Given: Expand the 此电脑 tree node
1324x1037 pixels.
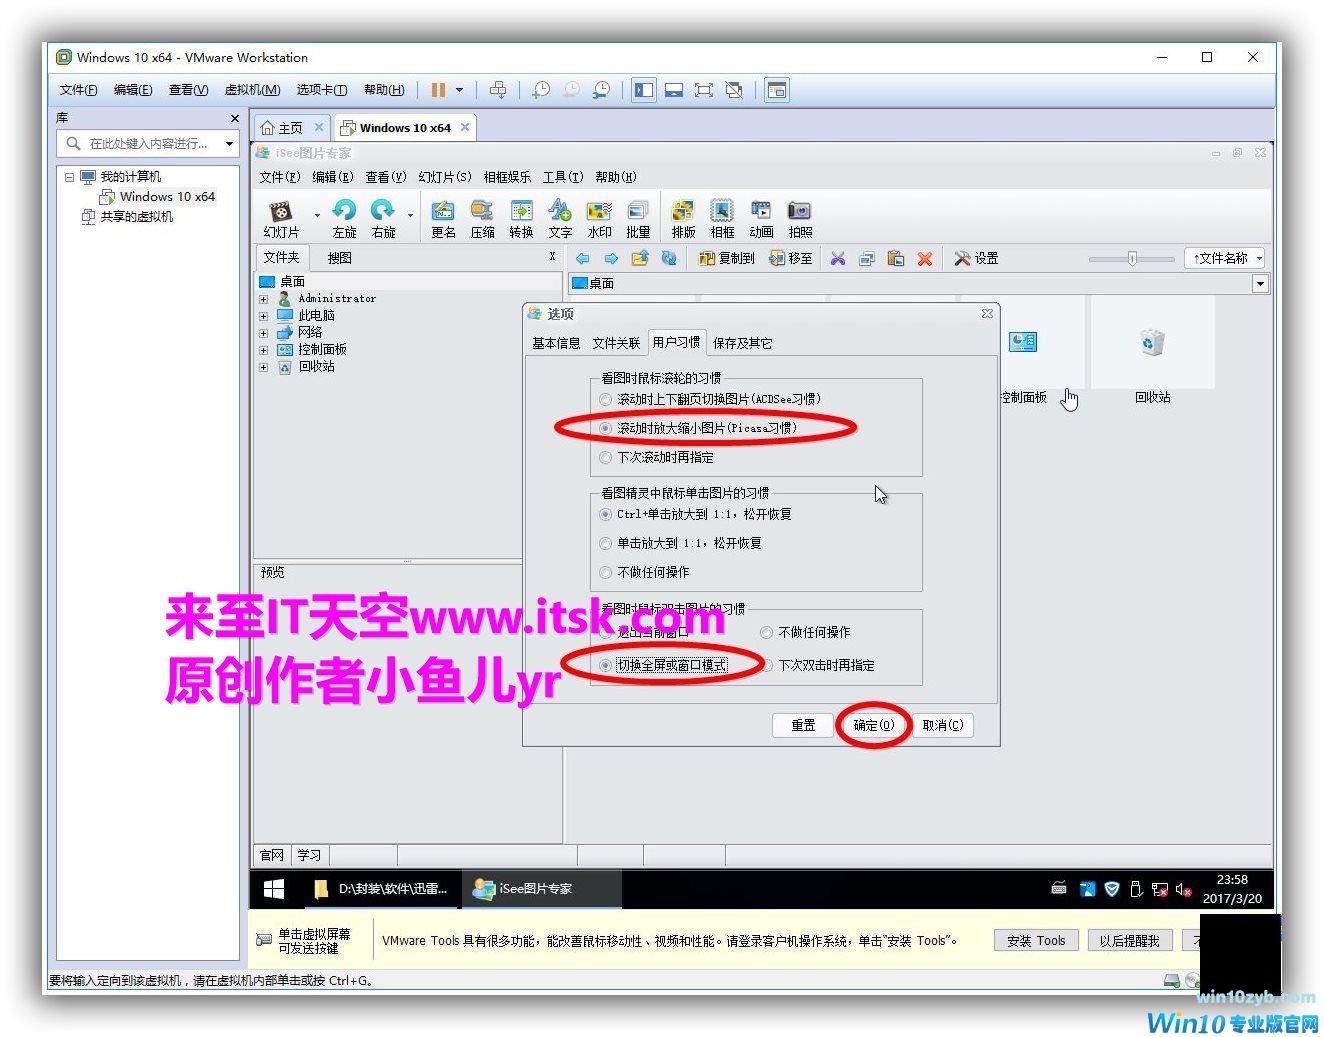Looking at the screenshot, I should pyautogui.click(x=264, y=316).
